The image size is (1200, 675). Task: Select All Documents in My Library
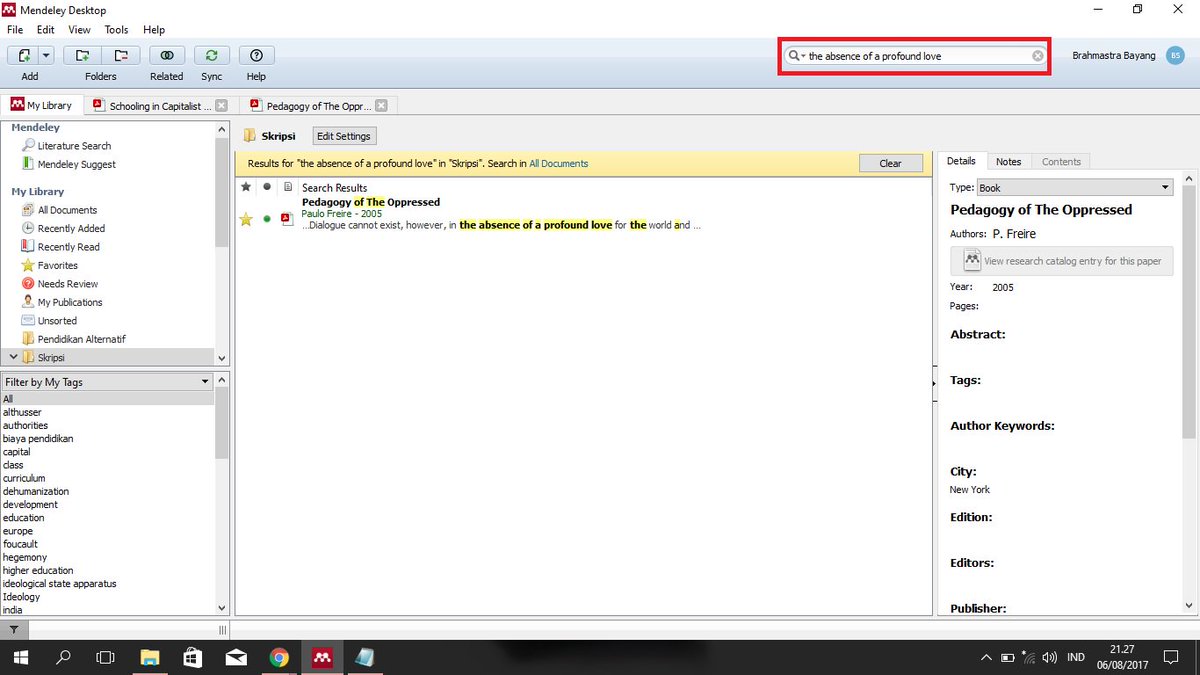coord(67,210)
